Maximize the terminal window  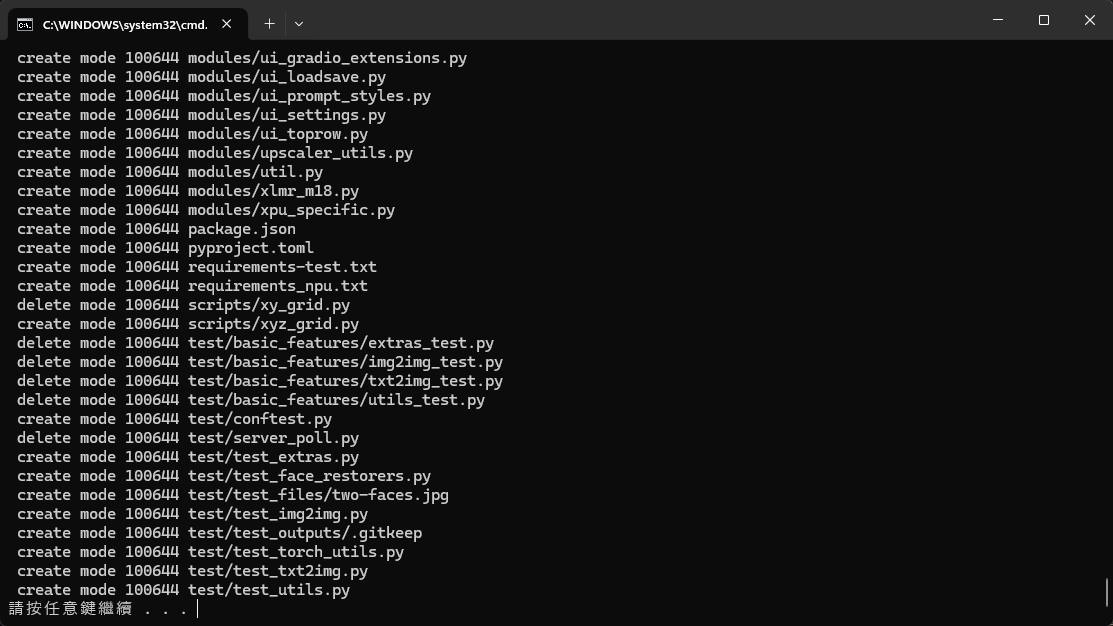(x=1044, y=20)
